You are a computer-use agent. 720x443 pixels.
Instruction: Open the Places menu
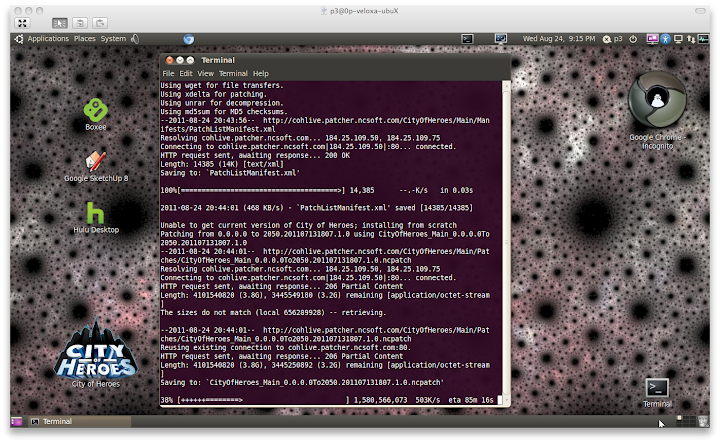(x=85, y=39)
